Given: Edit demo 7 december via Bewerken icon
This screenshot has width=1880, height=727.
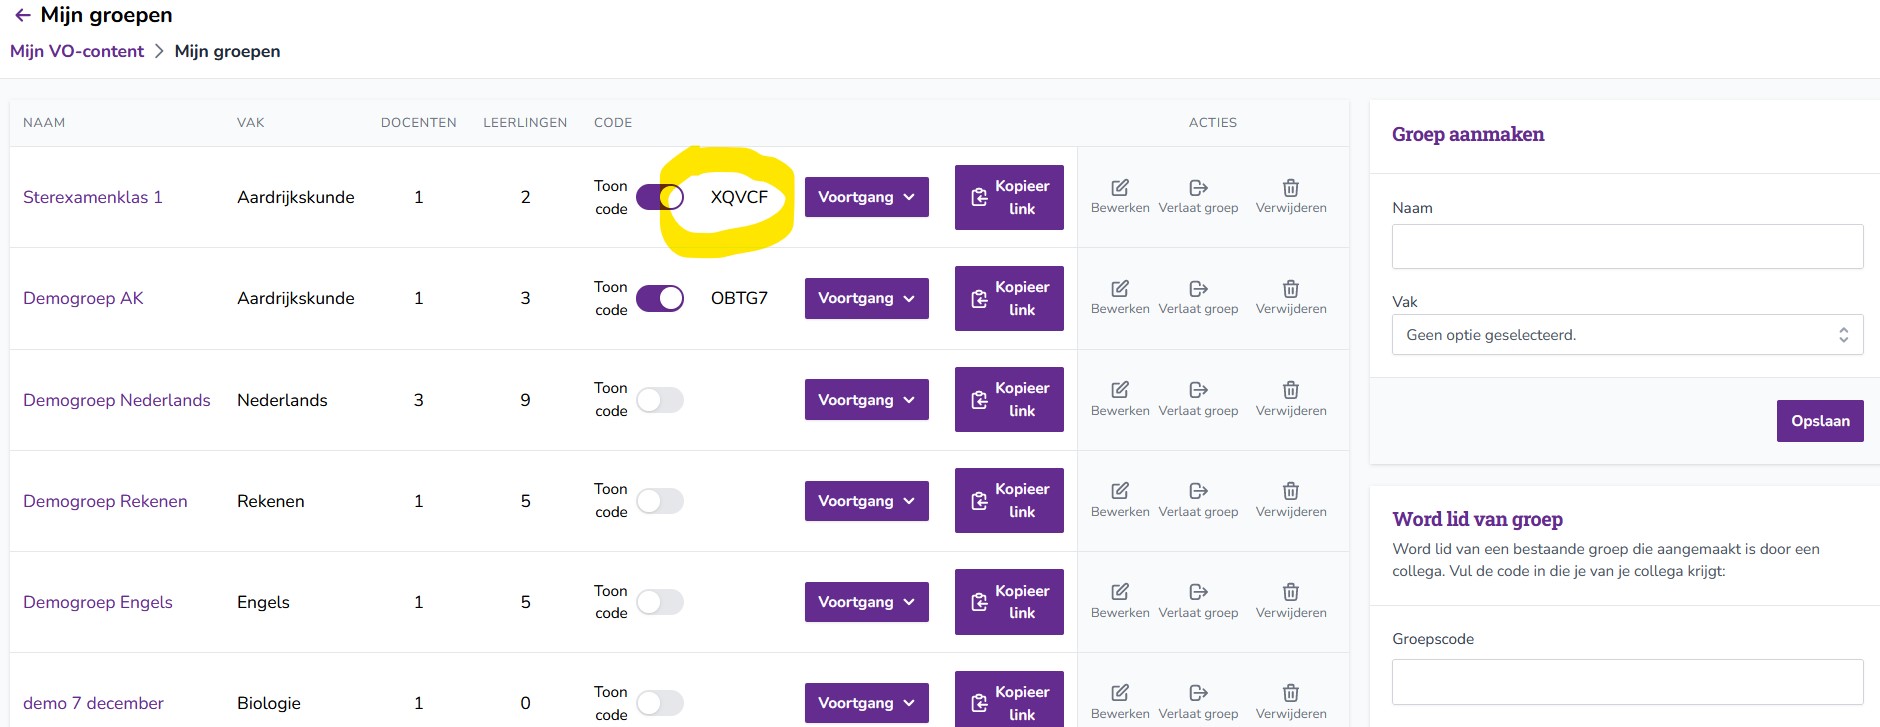Looking at the screenshot, I should [x=1120, y=693].
